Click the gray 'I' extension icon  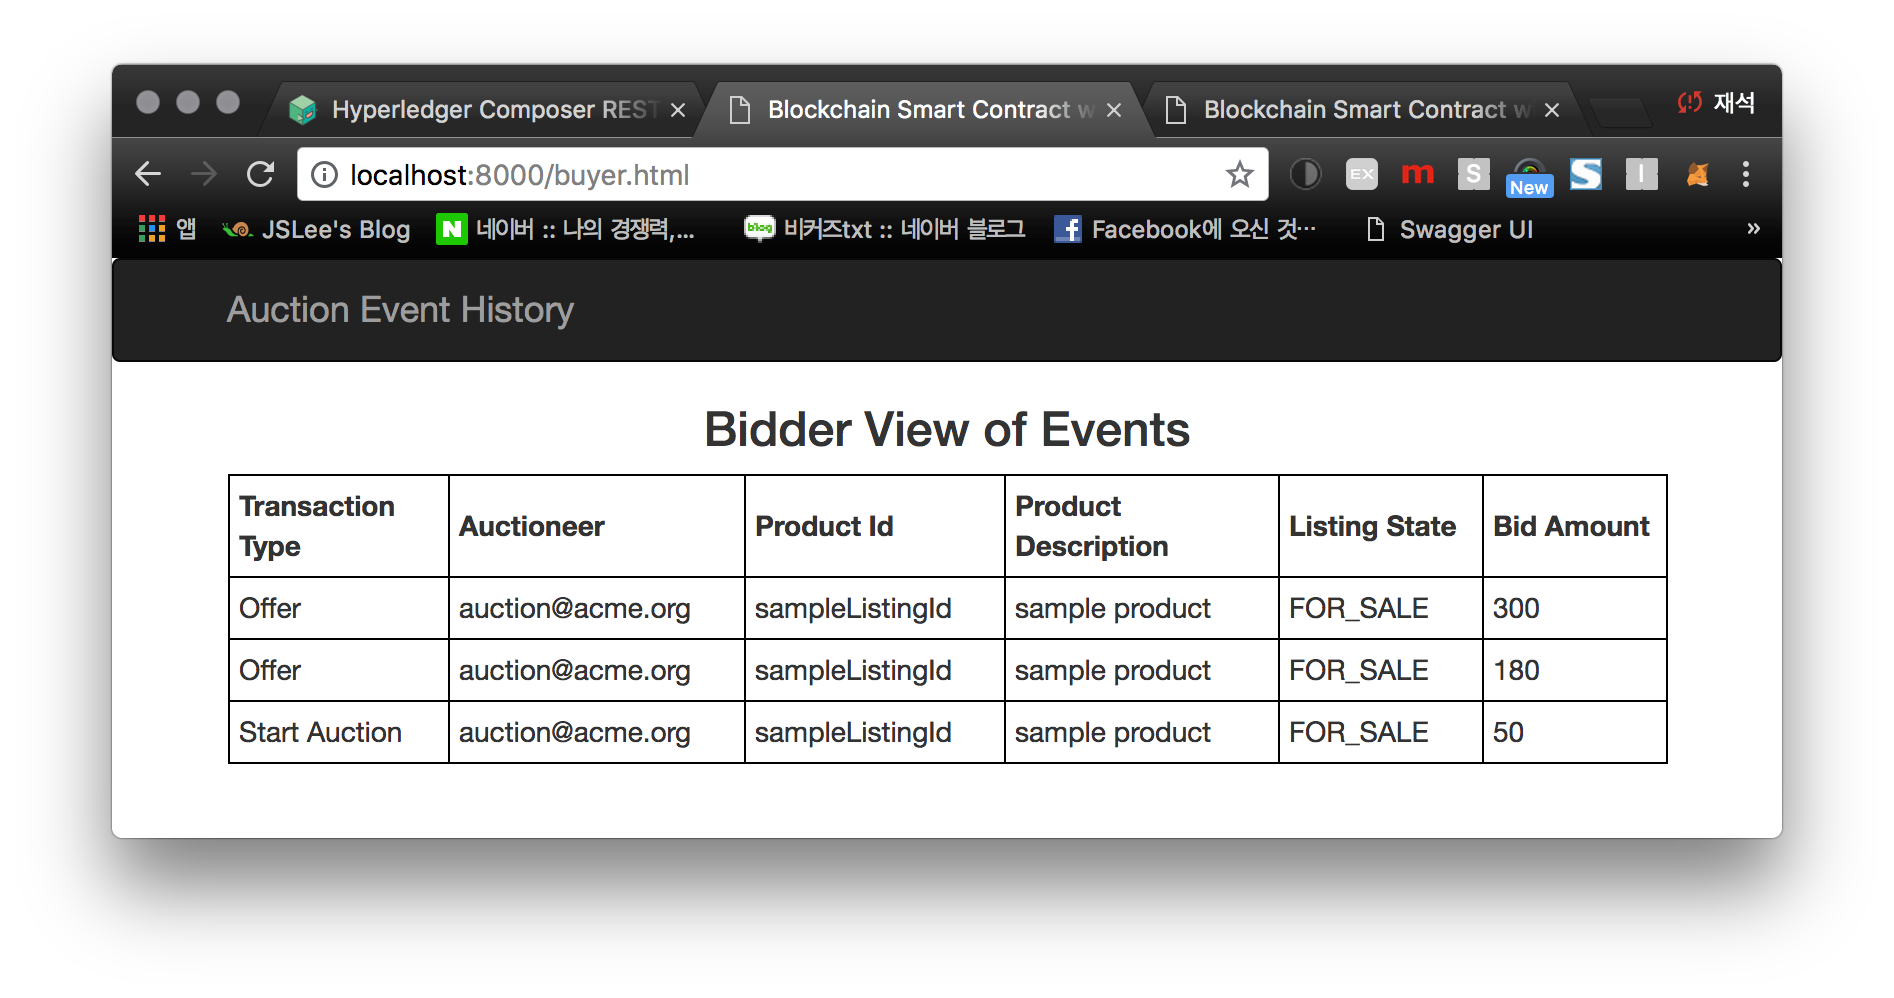point(1640,173)
